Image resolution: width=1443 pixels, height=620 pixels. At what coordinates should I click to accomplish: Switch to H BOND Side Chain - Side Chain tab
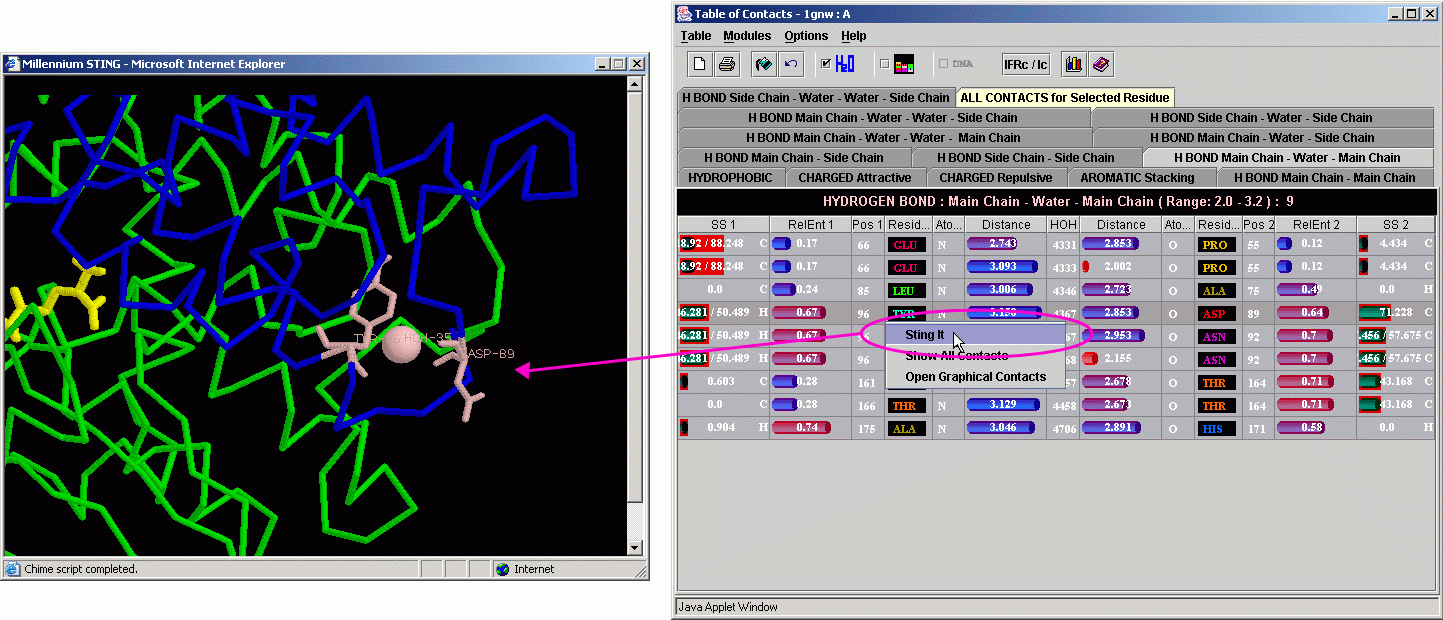[x=1026, y=158]
